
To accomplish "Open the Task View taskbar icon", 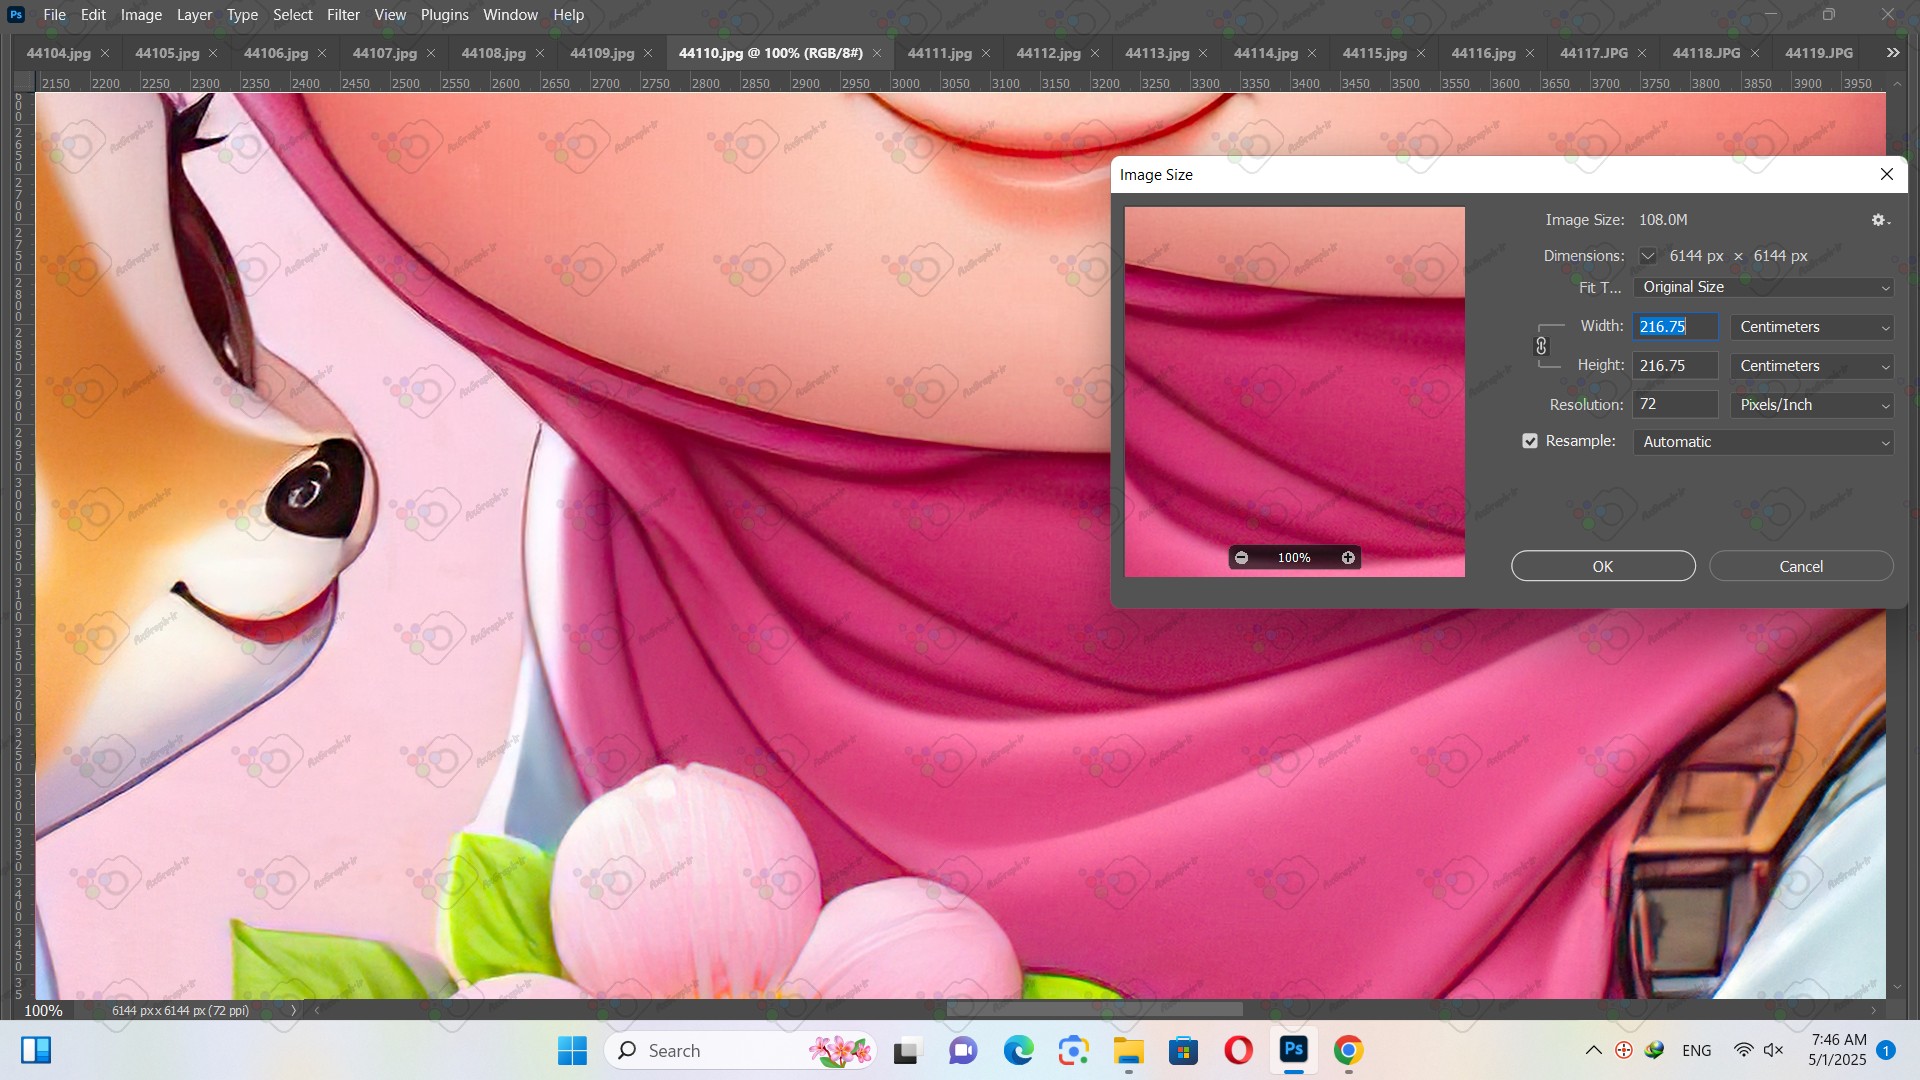I will [x=906, y=1050].
